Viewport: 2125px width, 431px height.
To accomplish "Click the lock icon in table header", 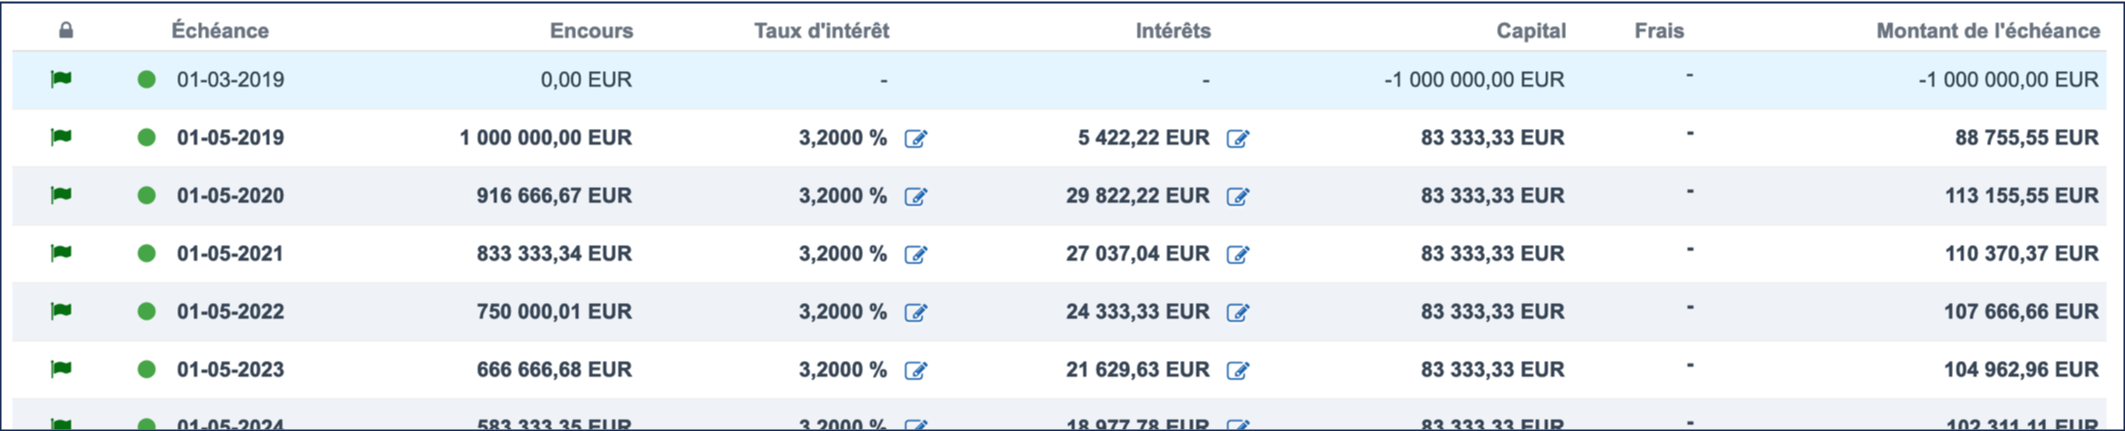I will coord(66,31).
